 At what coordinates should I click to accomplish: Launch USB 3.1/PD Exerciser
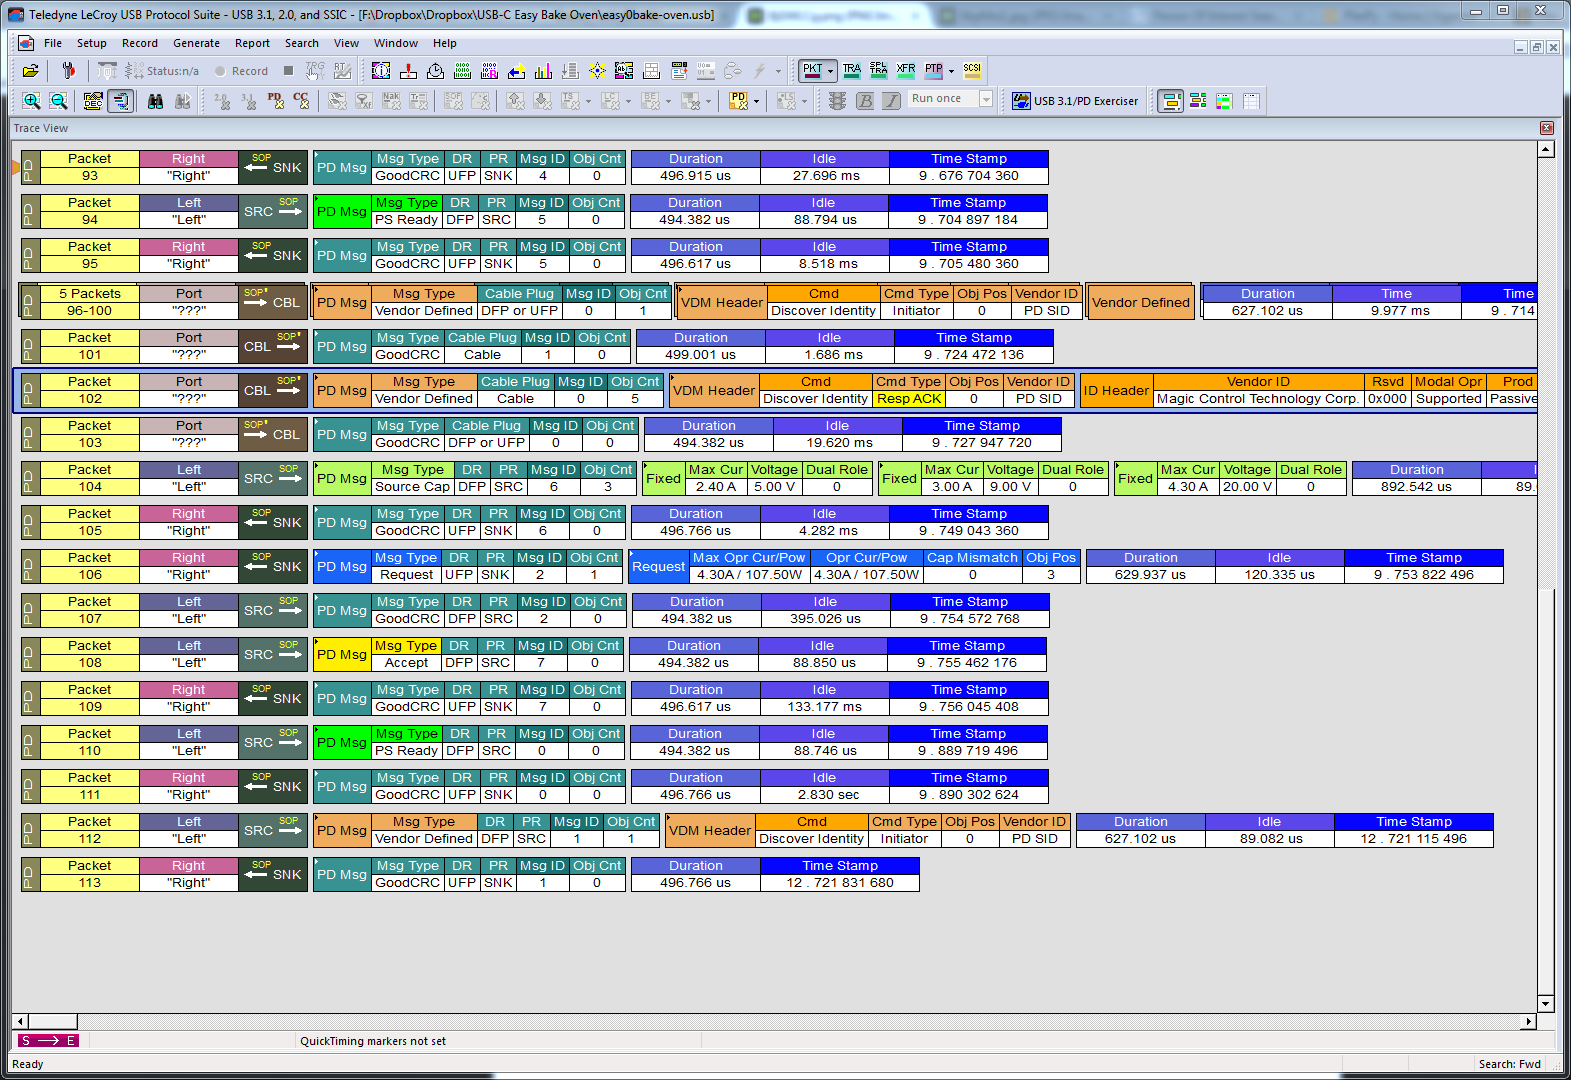coord(1075,101)
